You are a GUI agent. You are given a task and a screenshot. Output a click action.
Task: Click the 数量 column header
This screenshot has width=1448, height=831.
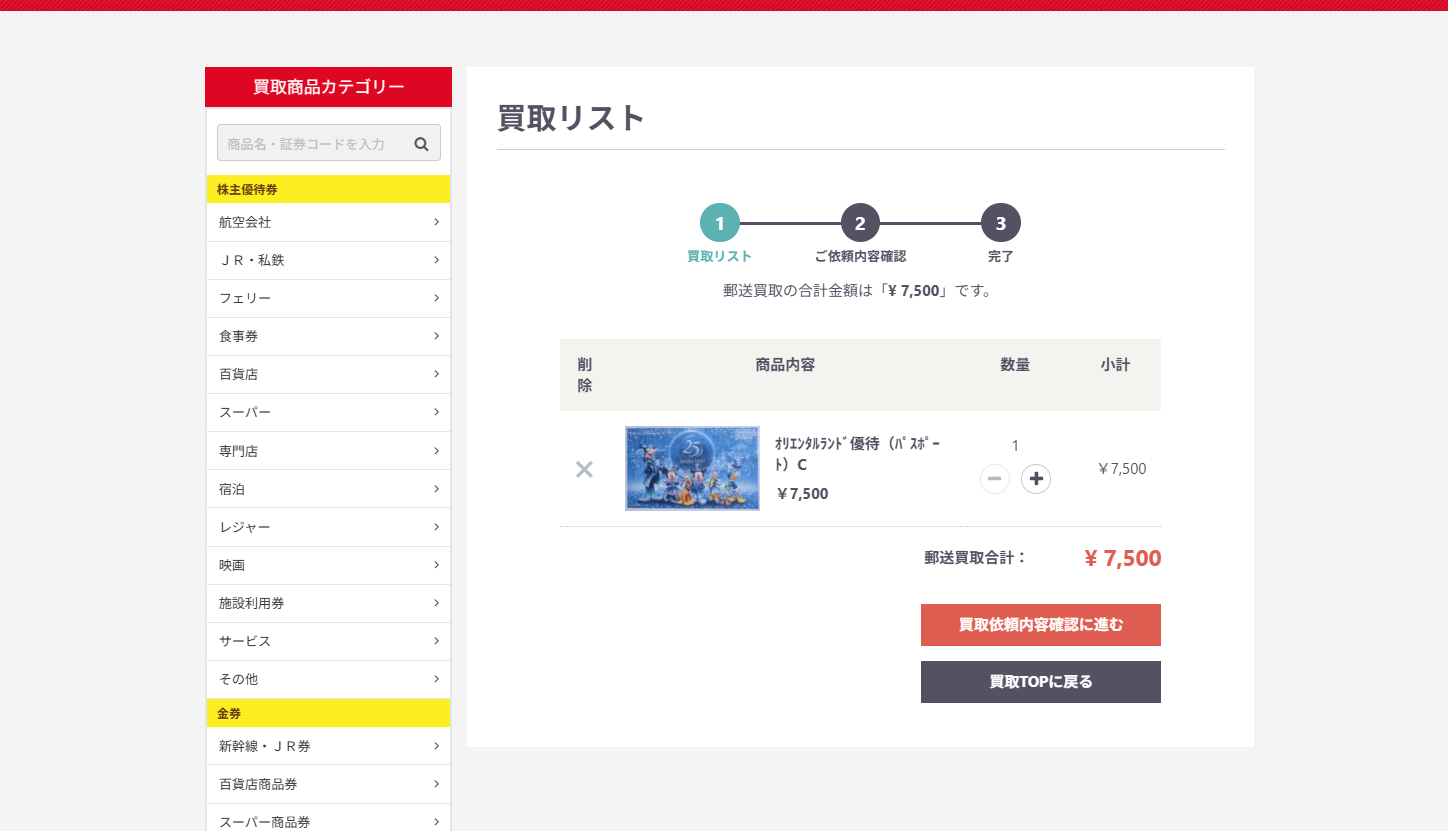(1015, 365)
